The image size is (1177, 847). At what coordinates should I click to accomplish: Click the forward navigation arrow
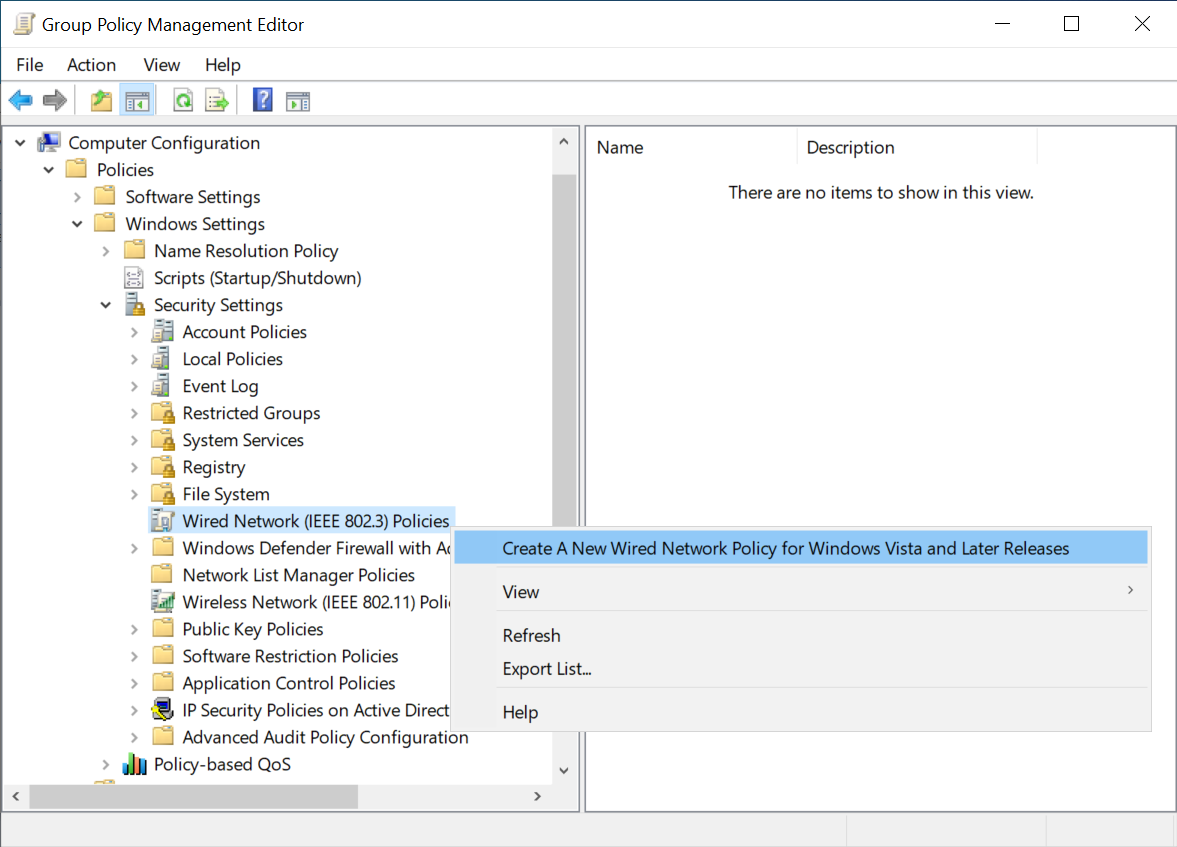[x=54, y=99]
